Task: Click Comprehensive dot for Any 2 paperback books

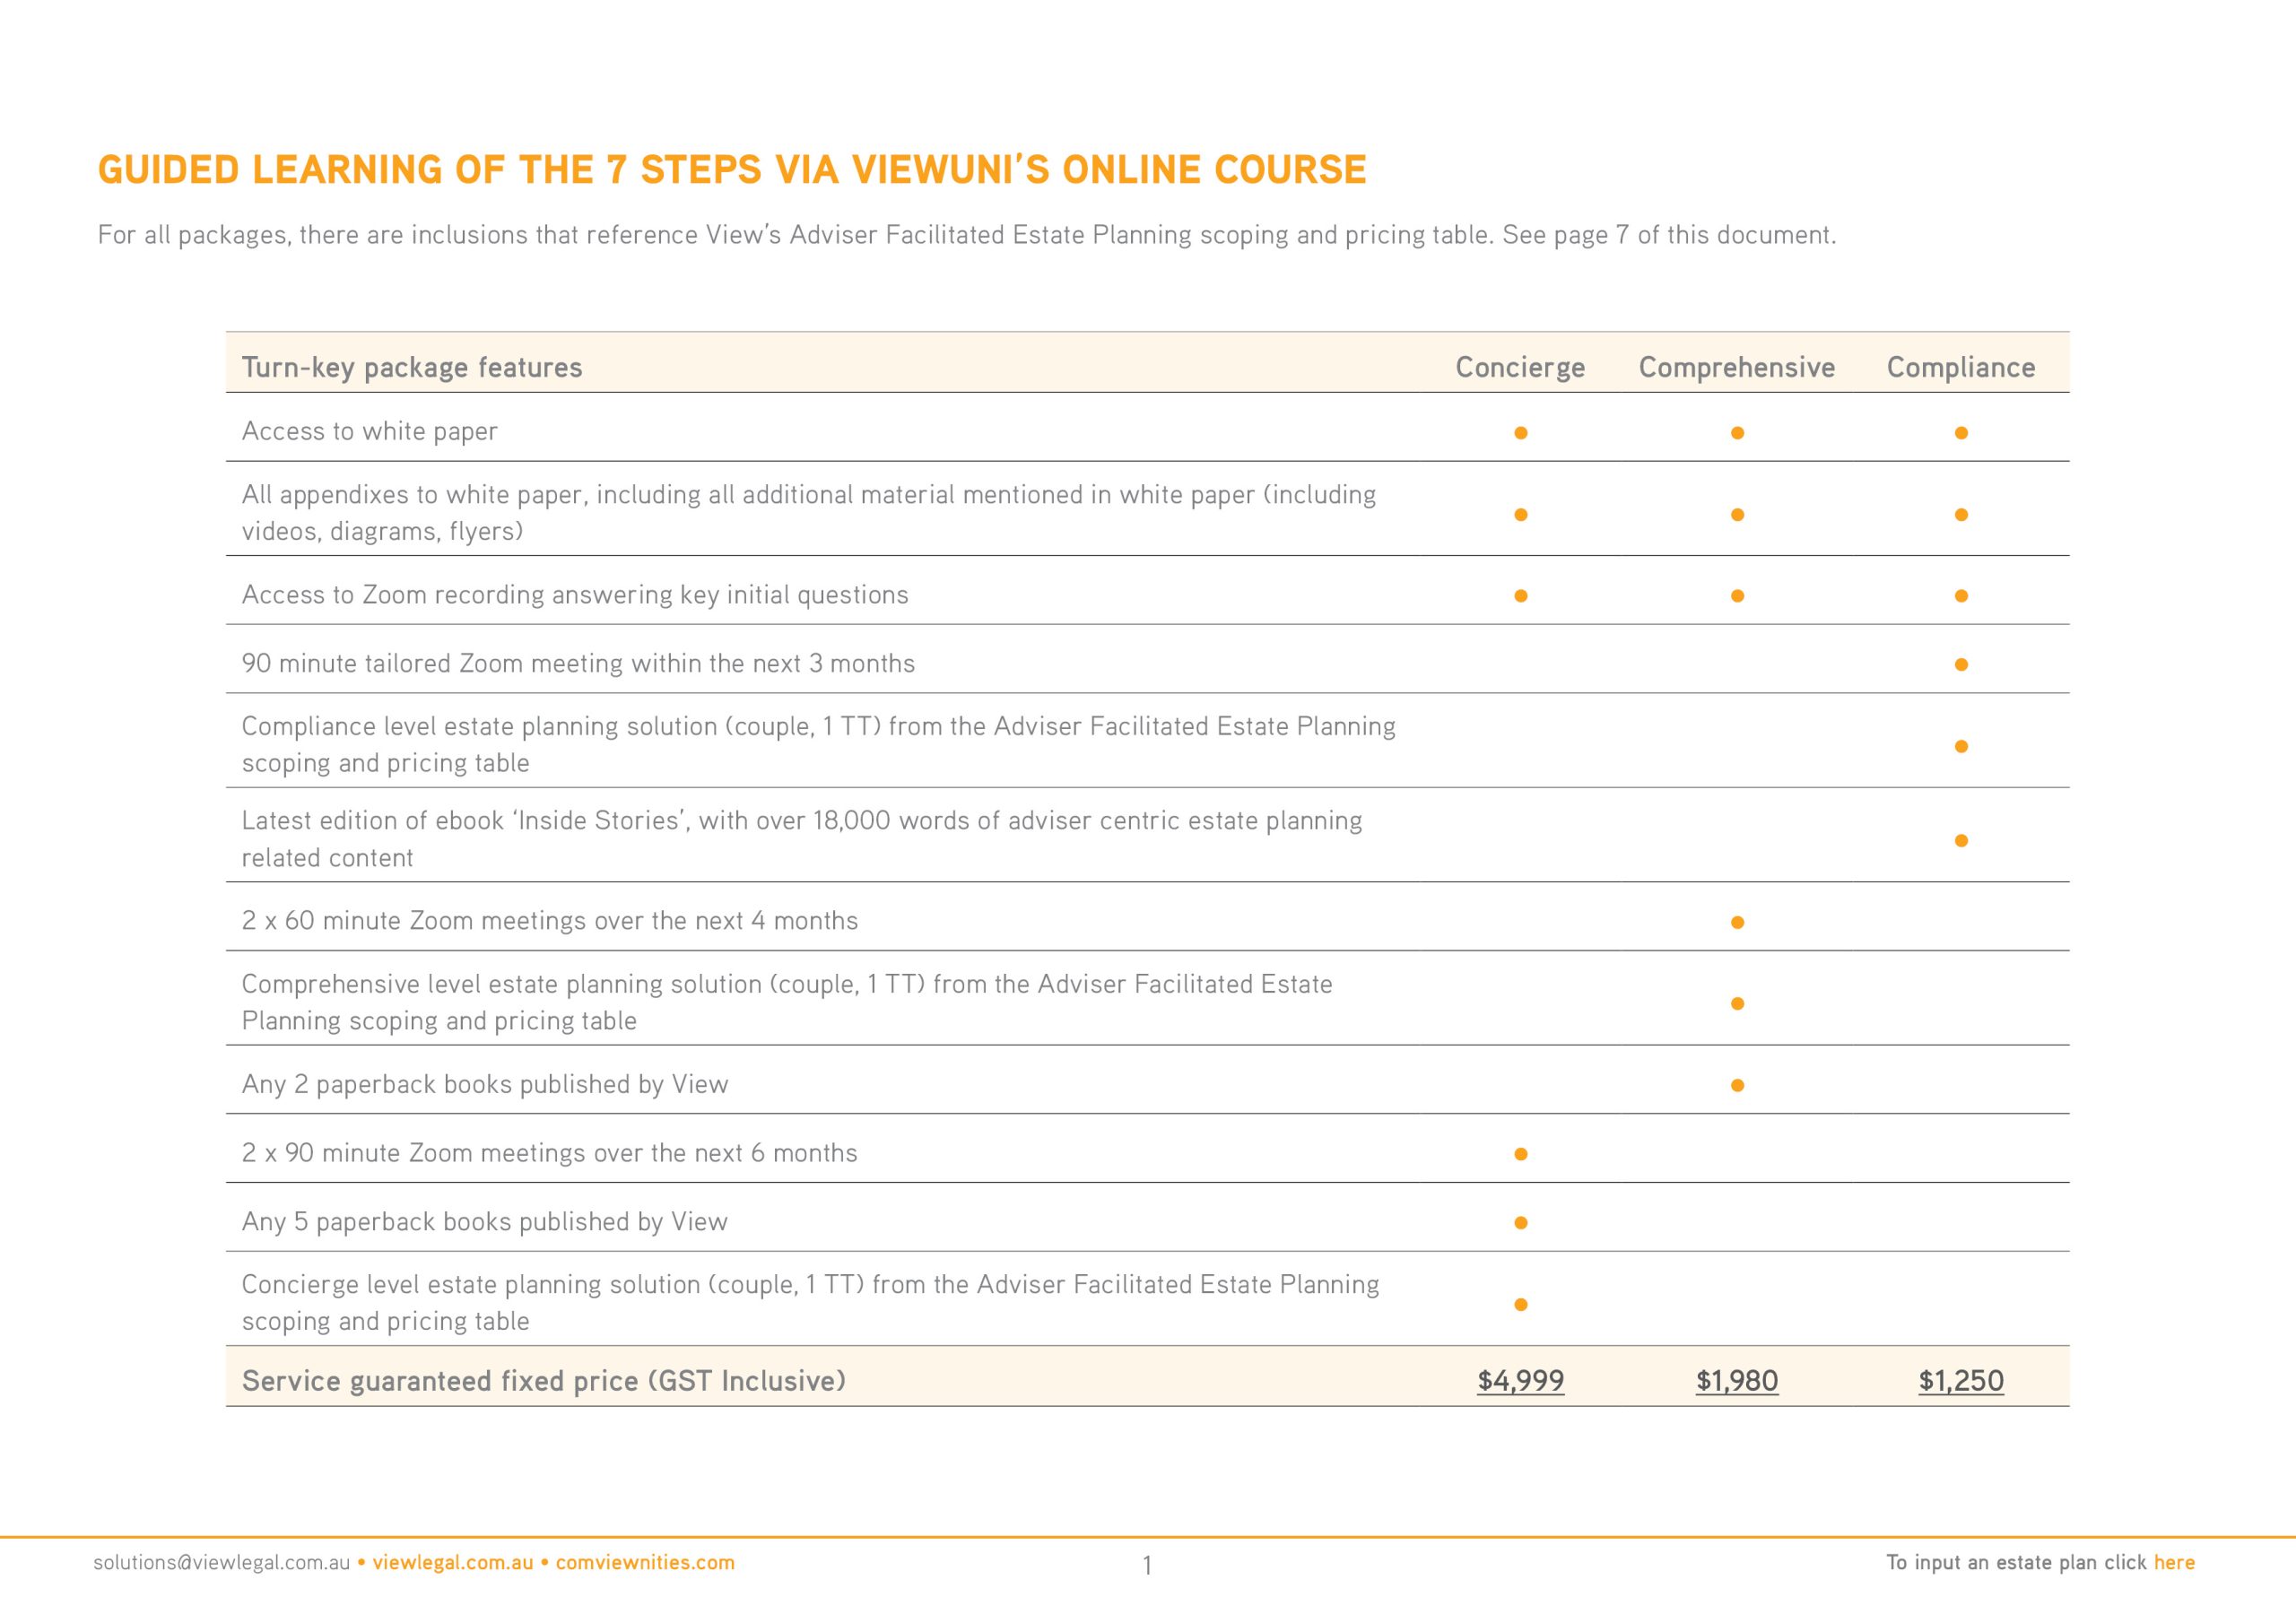Action: (1737, 1085)
